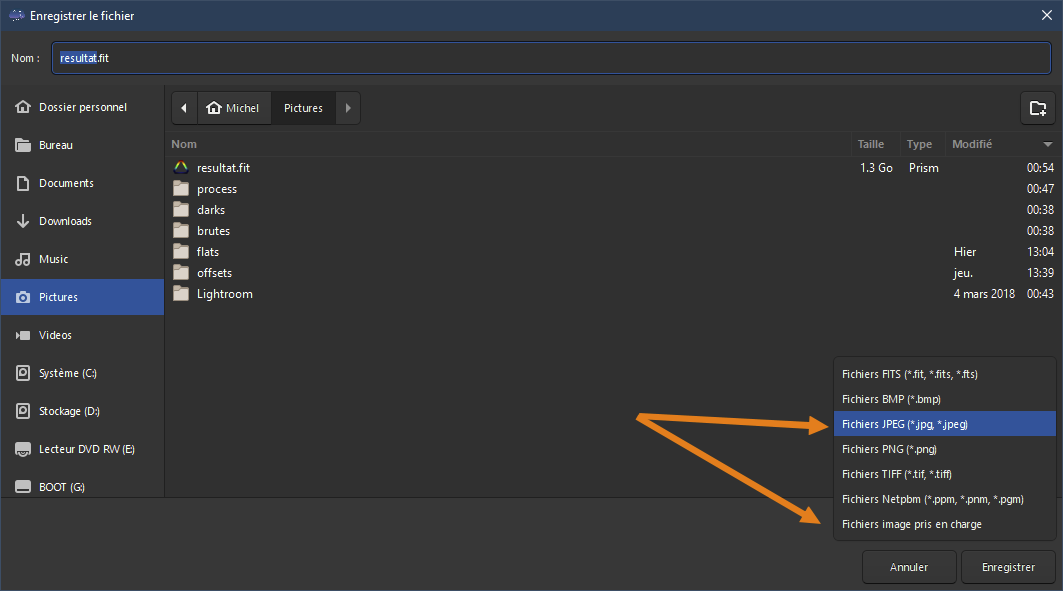This screenshot has height=591, width=1063.
Task: Click the flats folder icon
Action: pyautogui.click(x=181, y=251)
